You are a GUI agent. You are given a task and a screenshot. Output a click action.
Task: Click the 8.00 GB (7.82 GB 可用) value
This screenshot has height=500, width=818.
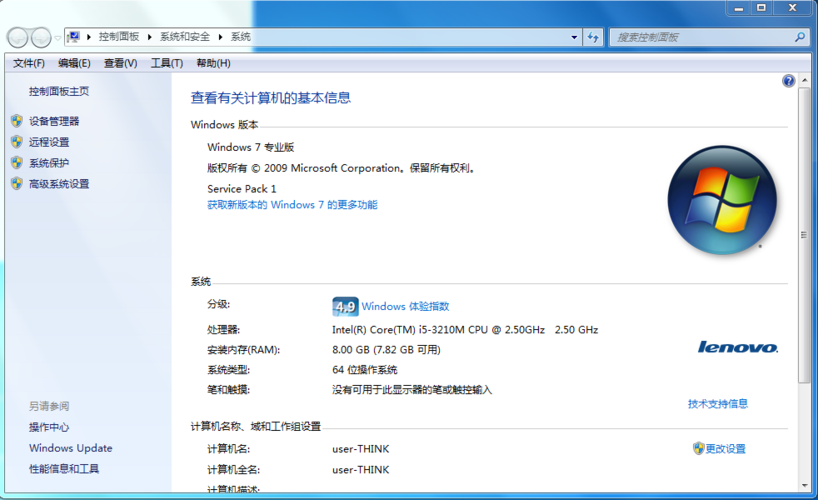click(387, 350)
